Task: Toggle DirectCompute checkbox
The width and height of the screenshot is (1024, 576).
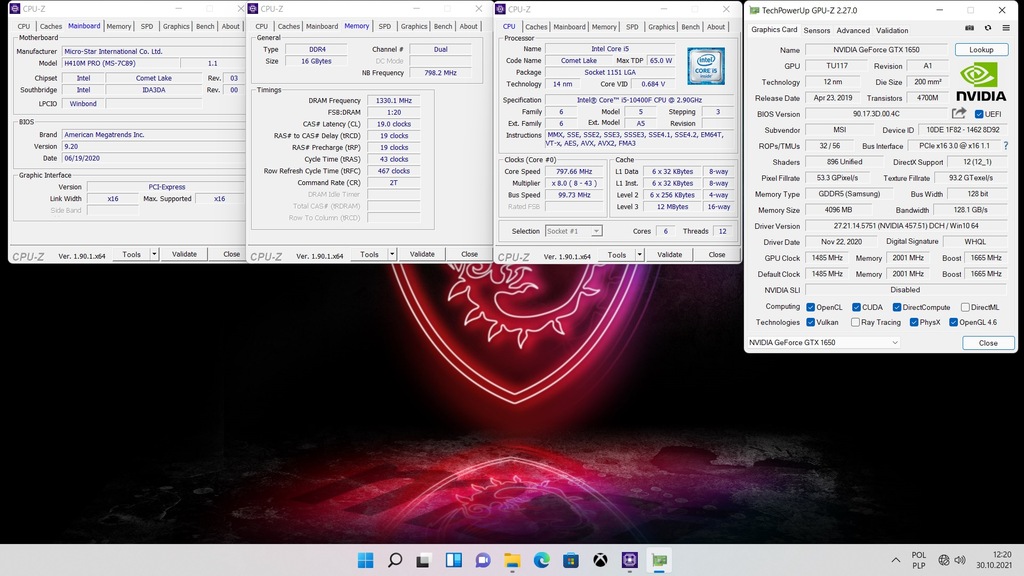Action: click(x=897, y=307)
